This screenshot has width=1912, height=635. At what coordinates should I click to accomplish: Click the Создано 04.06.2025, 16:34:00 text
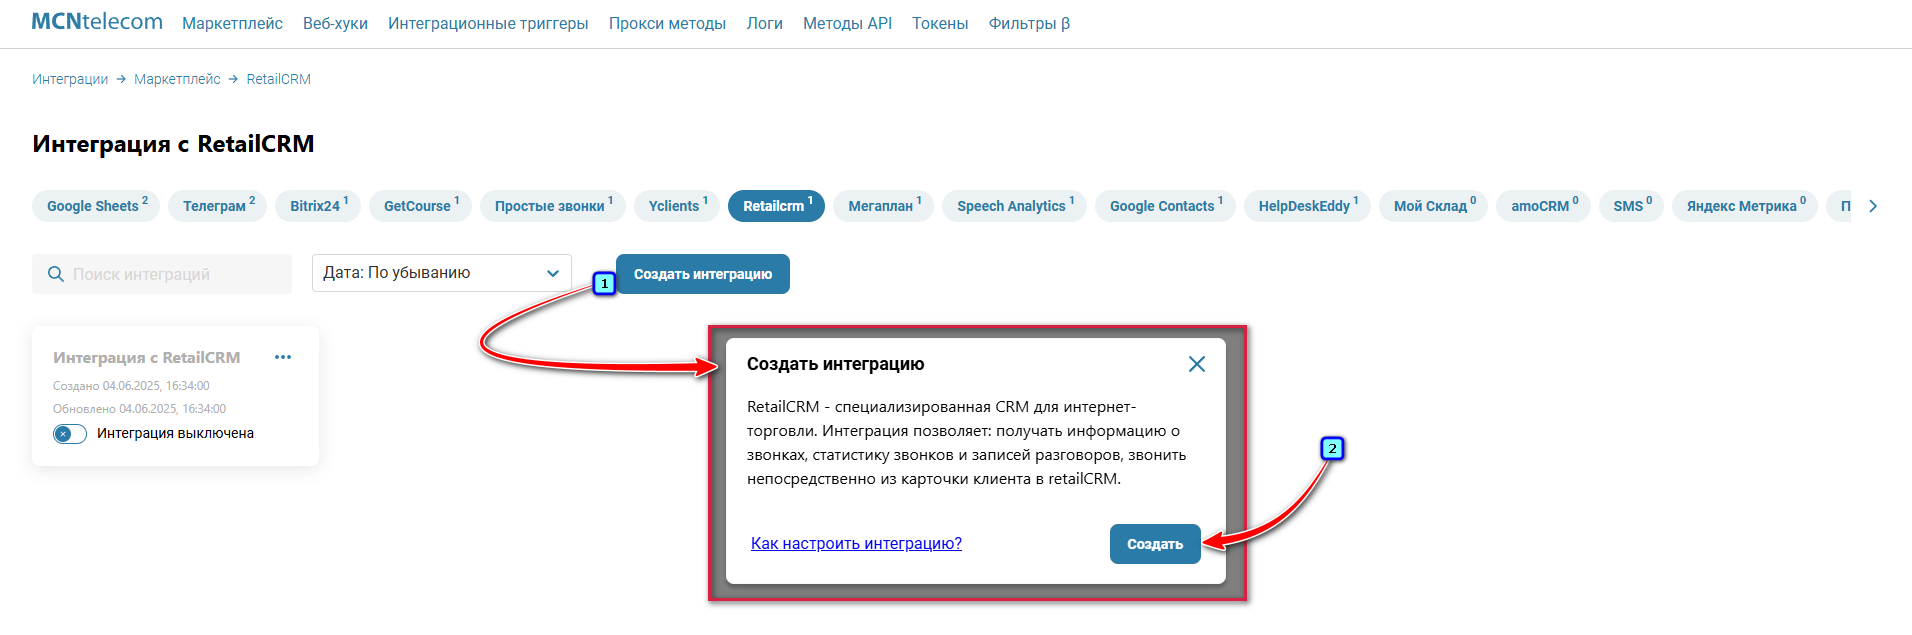pyautogui.click(x=131, y=385)
